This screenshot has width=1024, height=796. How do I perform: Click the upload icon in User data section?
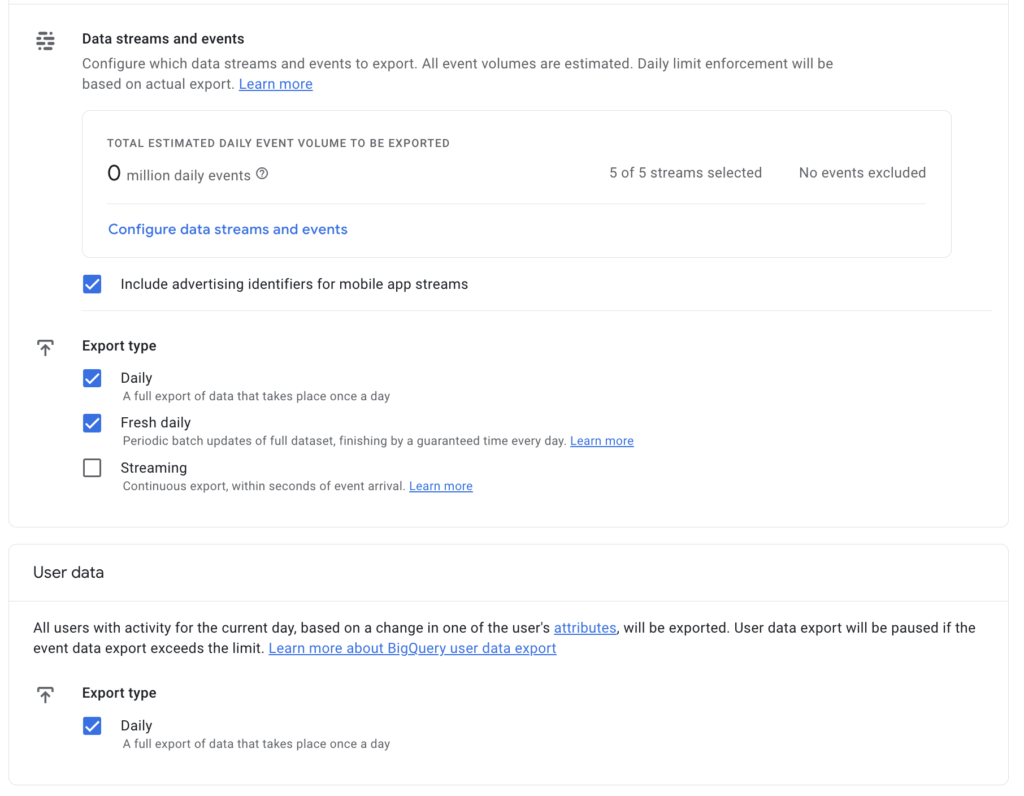pyautogui.click(x=45, y=694)
